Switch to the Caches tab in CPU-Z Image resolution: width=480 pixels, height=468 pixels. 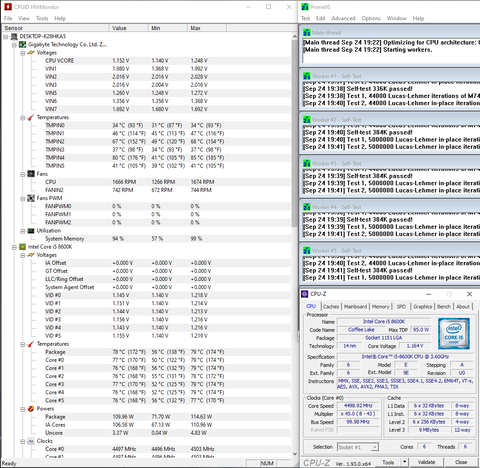(331, 306)
